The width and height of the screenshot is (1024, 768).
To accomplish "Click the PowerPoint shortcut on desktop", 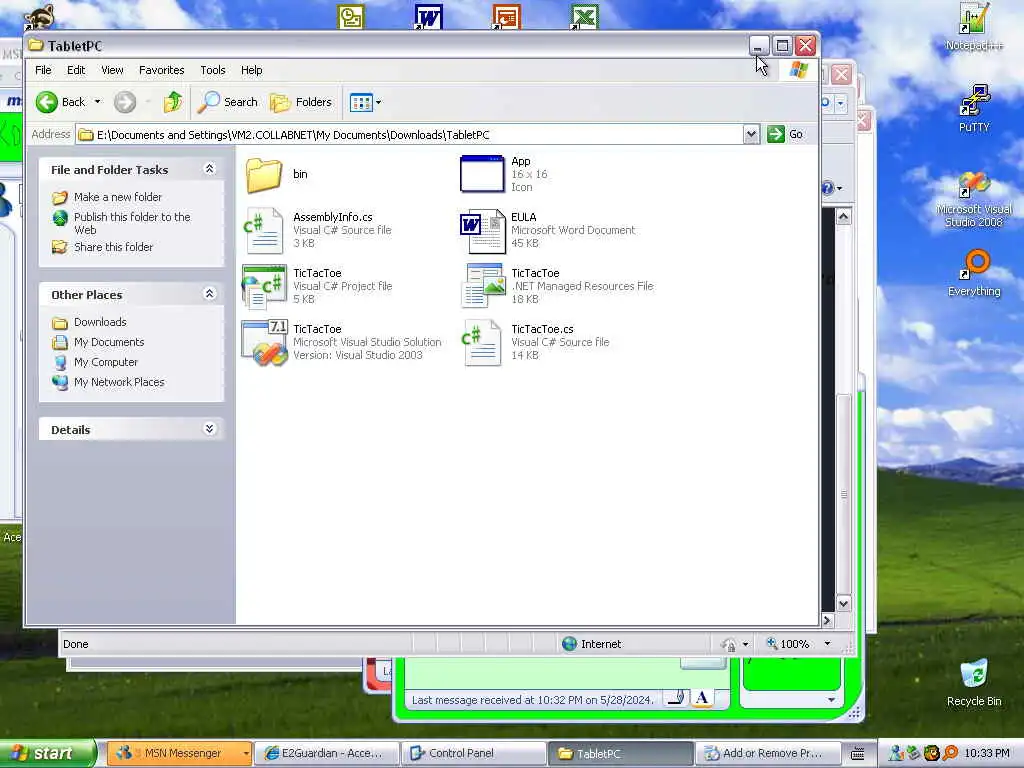I will (506, 16).
